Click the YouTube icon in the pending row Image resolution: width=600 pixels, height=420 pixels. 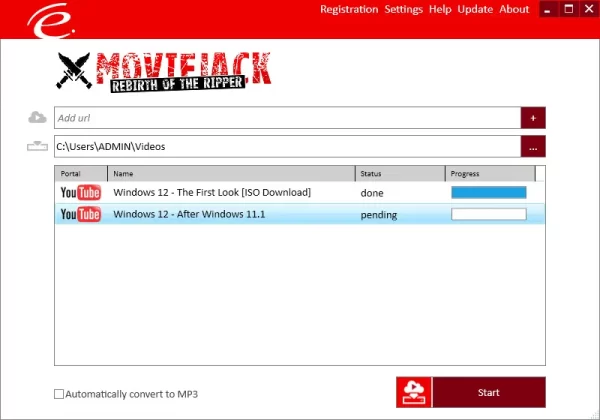pos(81,214)
